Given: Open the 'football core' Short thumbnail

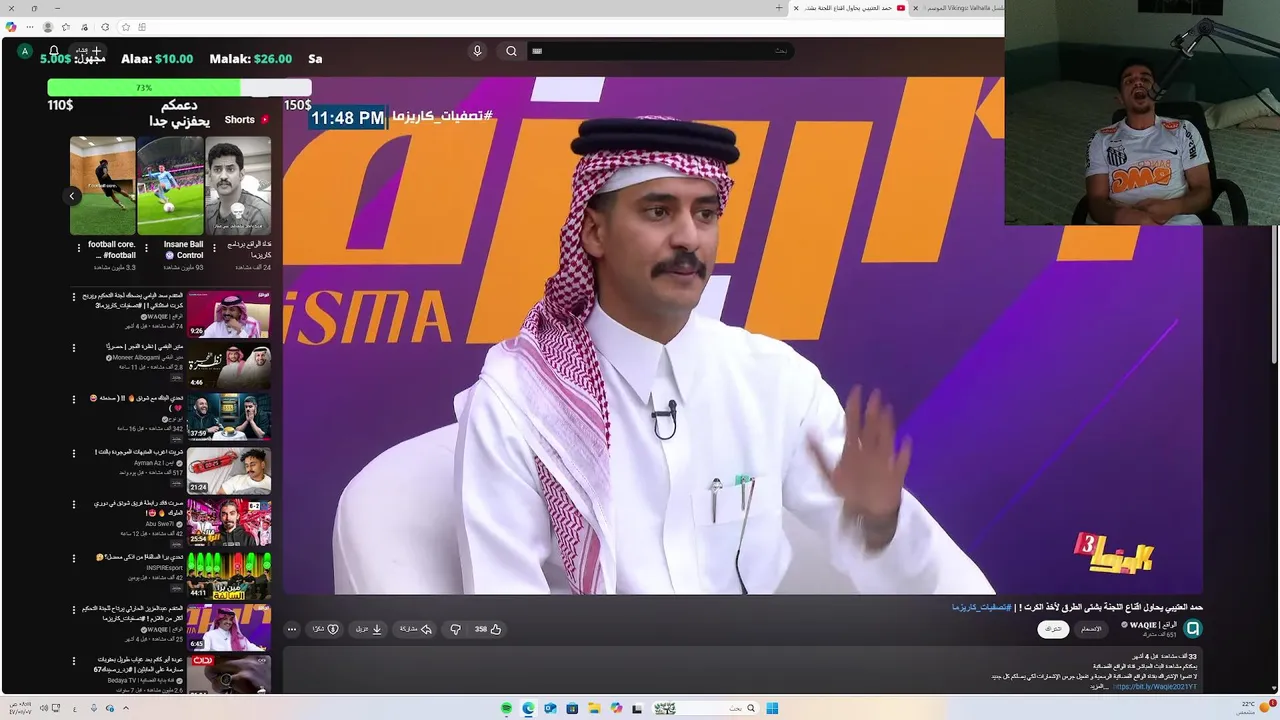Looking at the screenshot, I should [x=102, y=186].
